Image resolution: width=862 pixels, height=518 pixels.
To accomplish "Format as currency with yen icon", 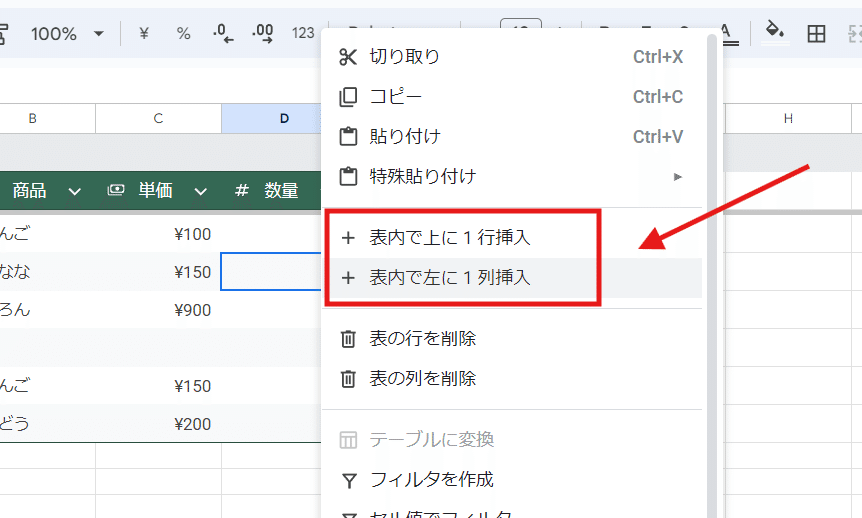I will (x=144, y=34).
